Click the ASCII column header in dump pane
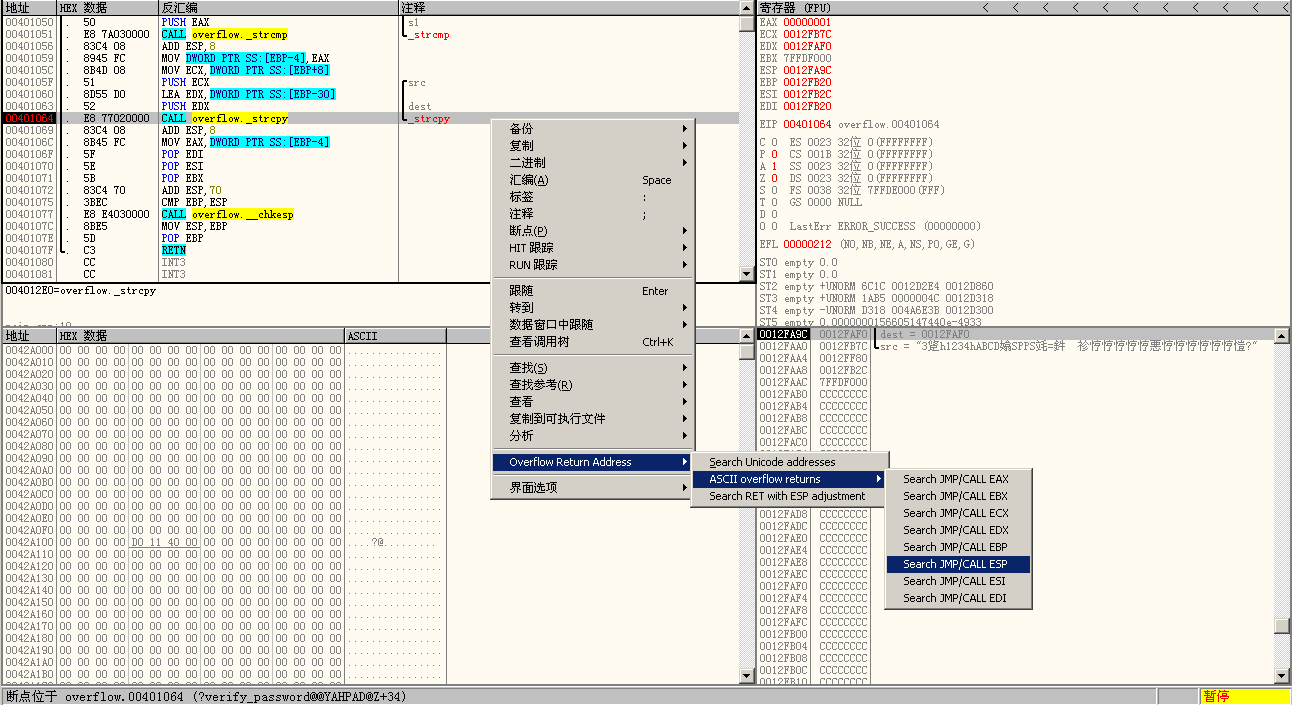 395,335
